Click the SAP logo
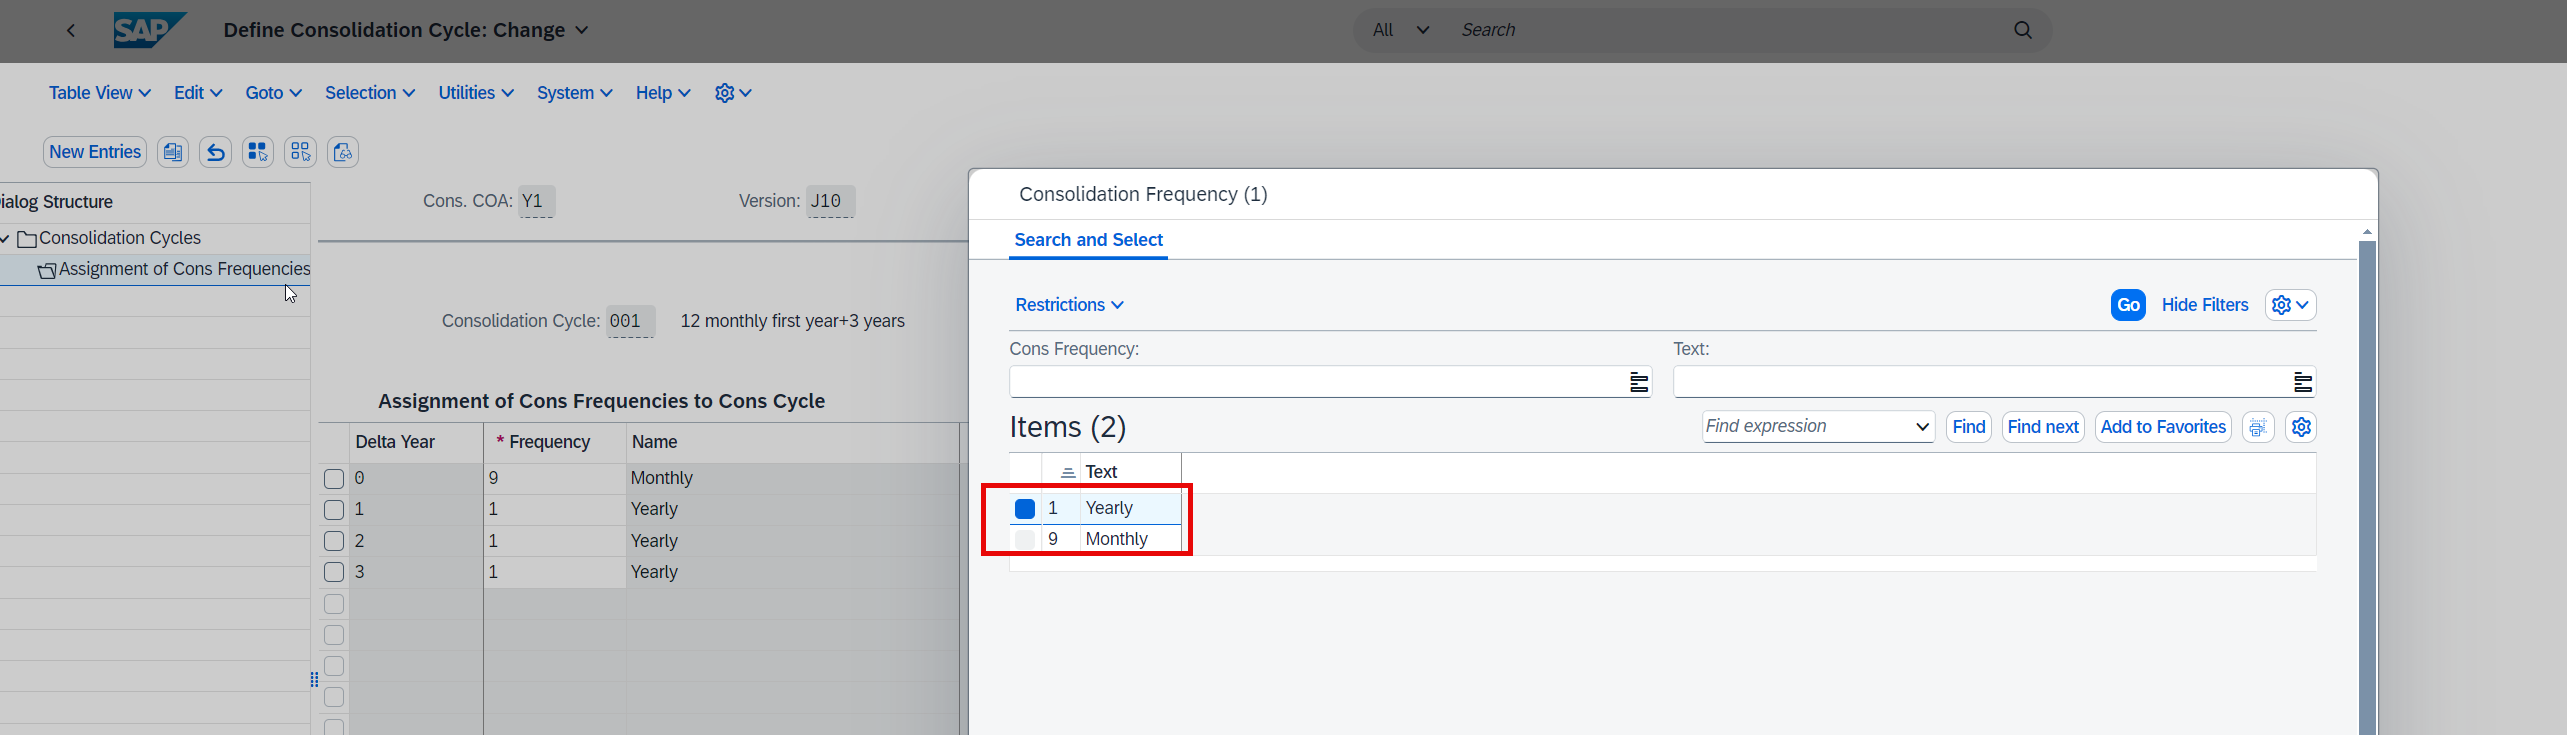Screen dimensions: 2567x735 pyautogui.click(x=150, y=30)
